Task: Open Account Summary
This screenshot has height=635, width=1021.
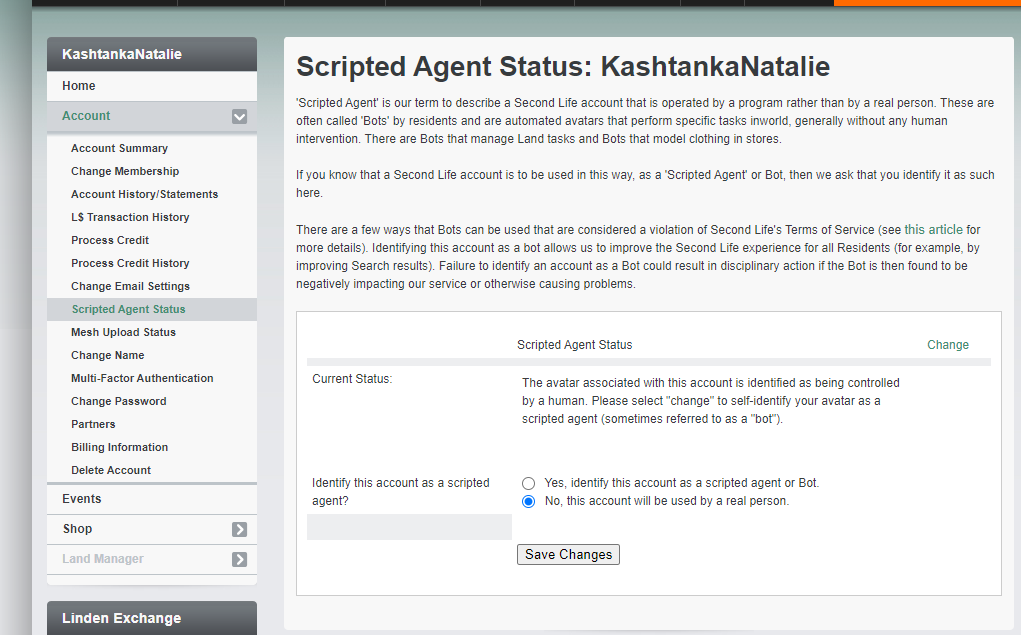Action: click(119, 148)
